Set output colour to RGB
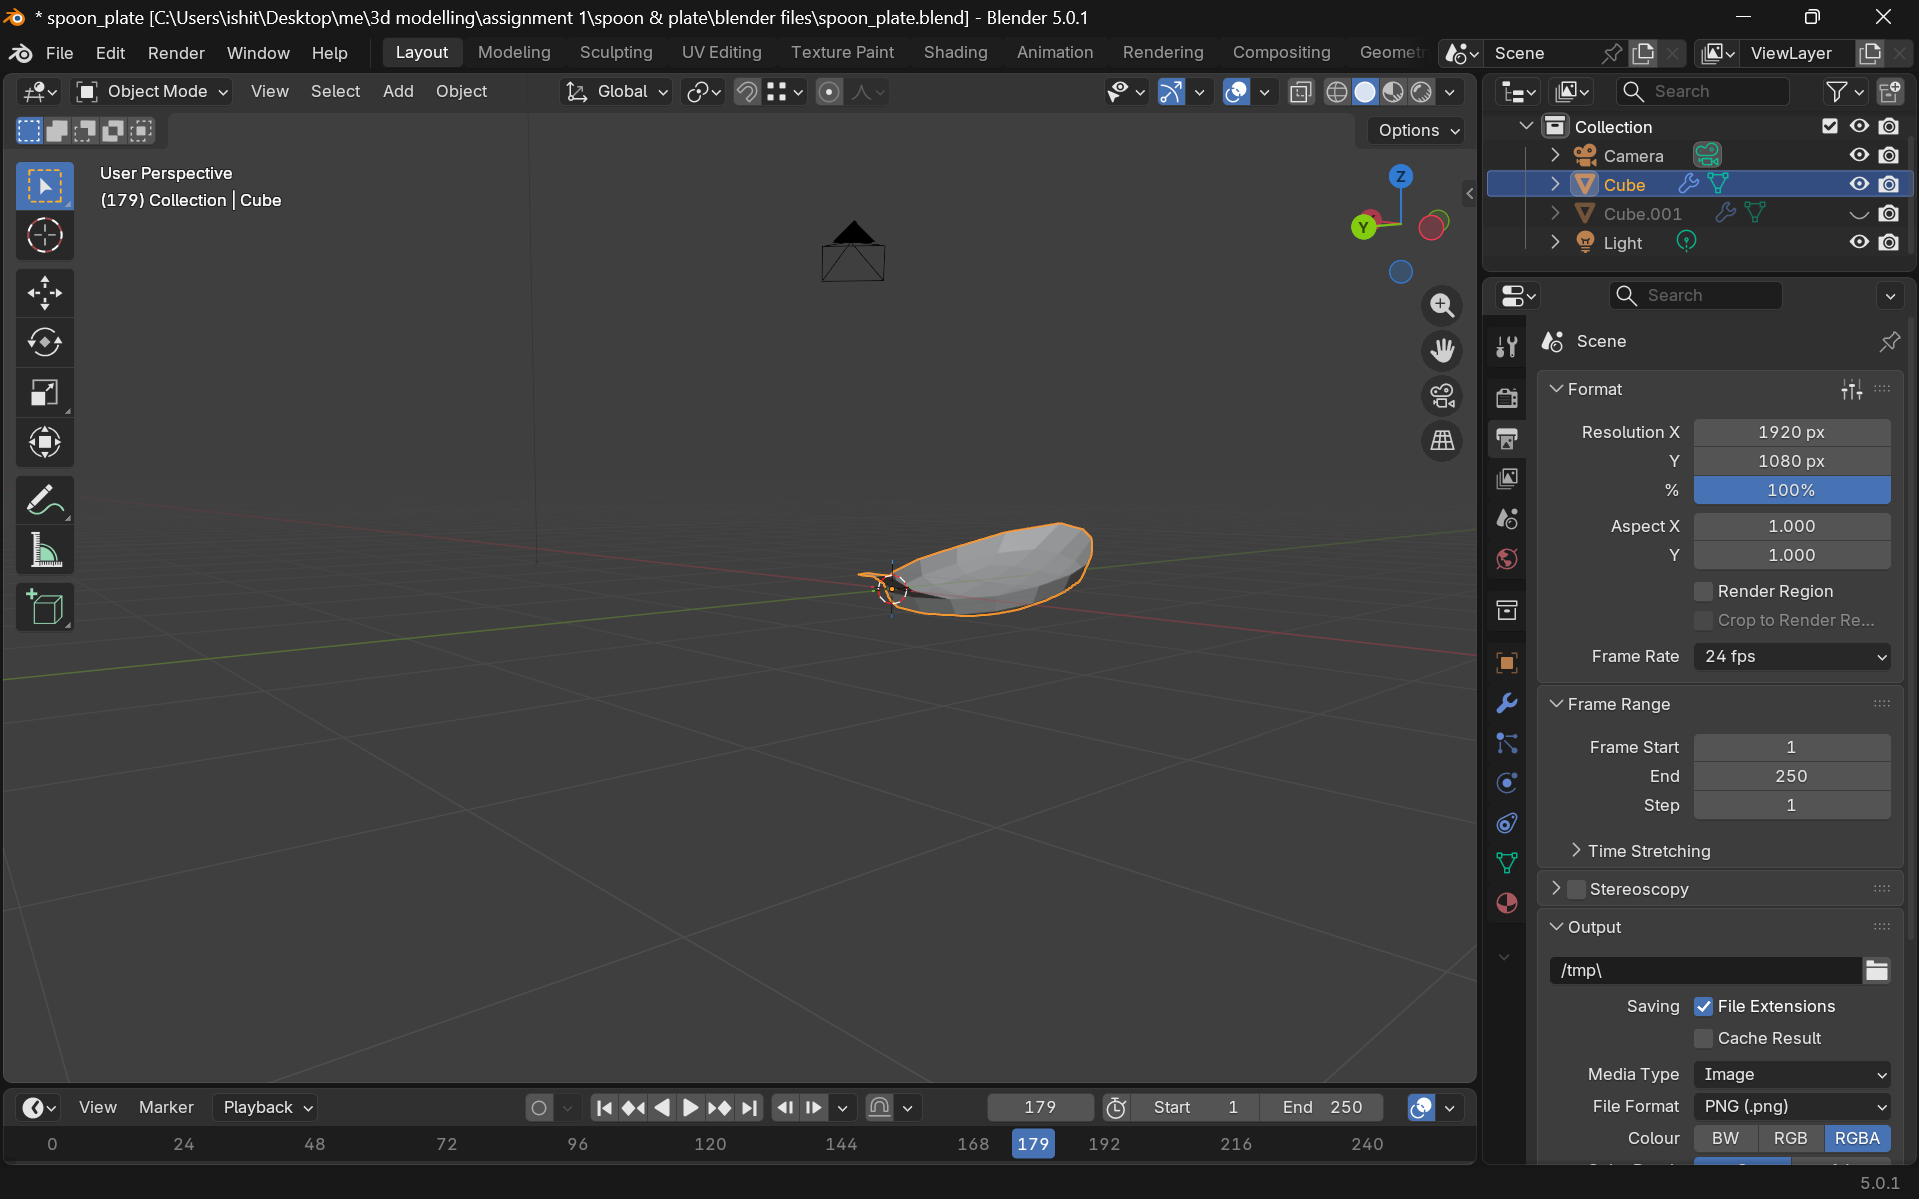Screen dimensions: 1919x1199 pos(1790,1138)
